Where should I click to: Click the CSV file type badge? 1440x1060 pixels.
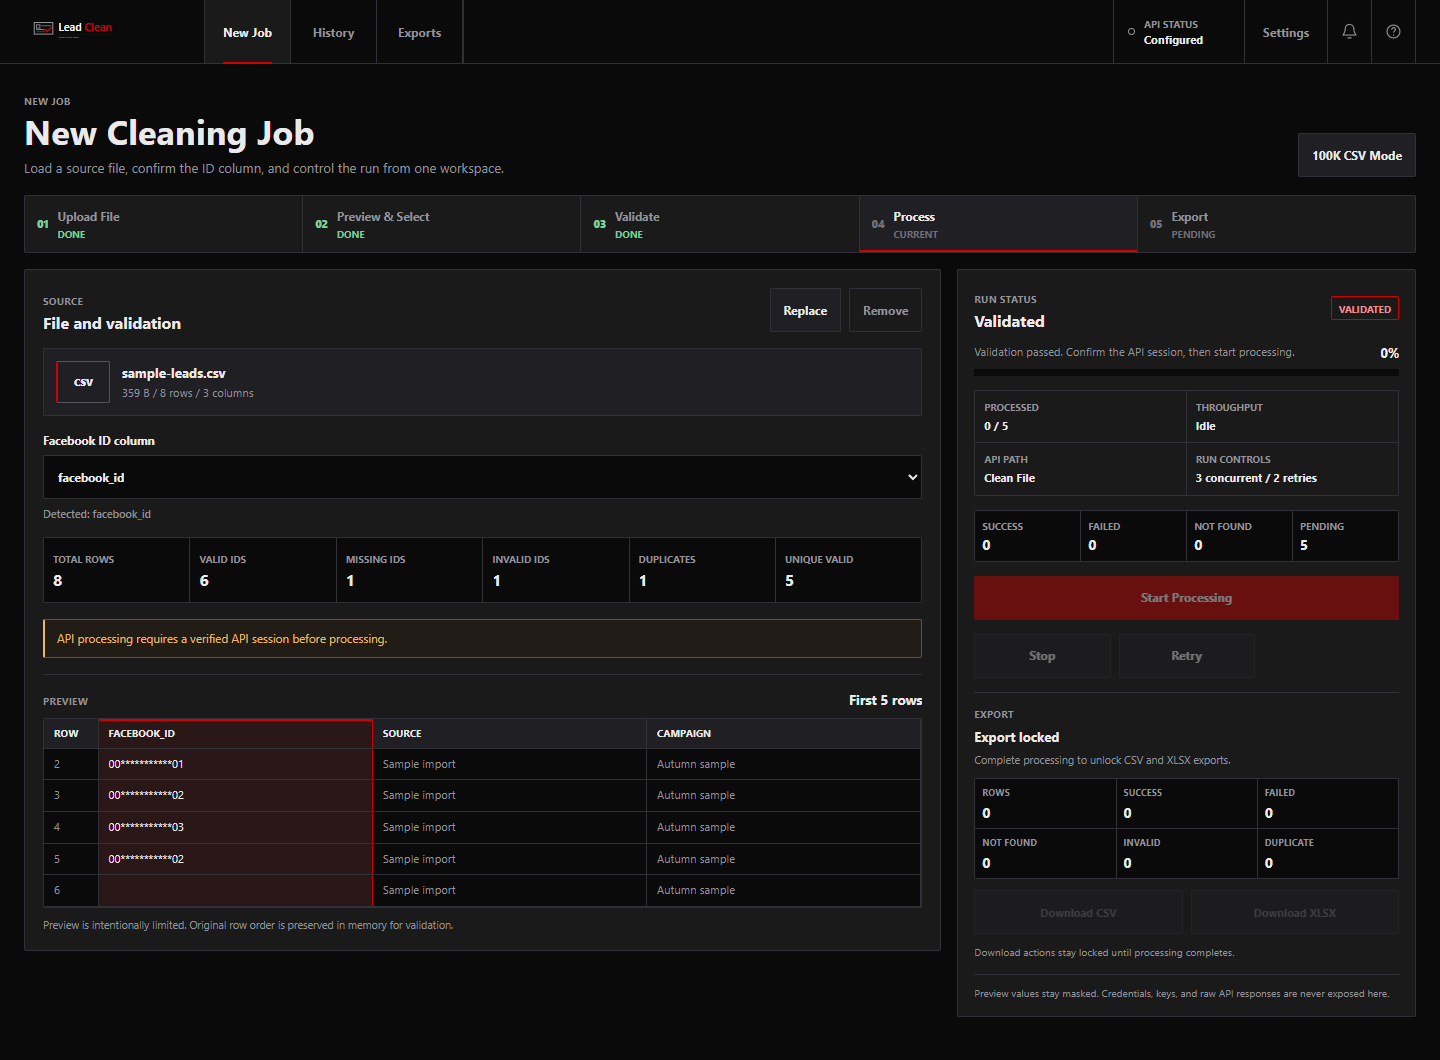pos(83,382)
